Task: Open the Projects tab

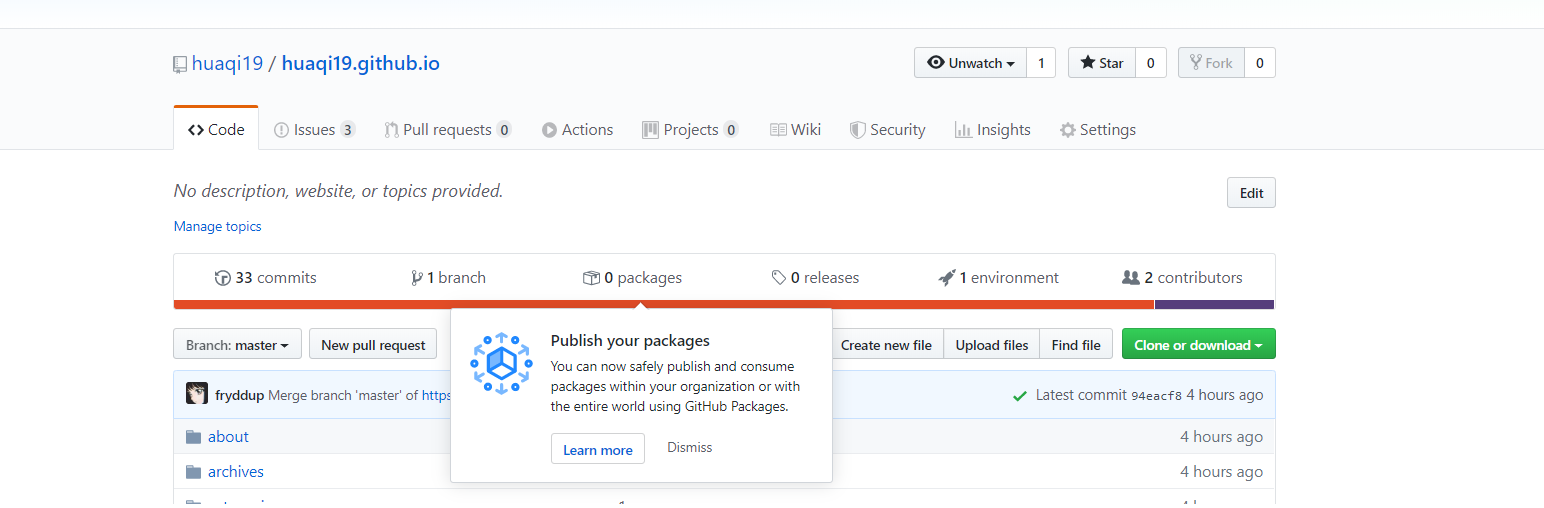Action: pos(690,129)
